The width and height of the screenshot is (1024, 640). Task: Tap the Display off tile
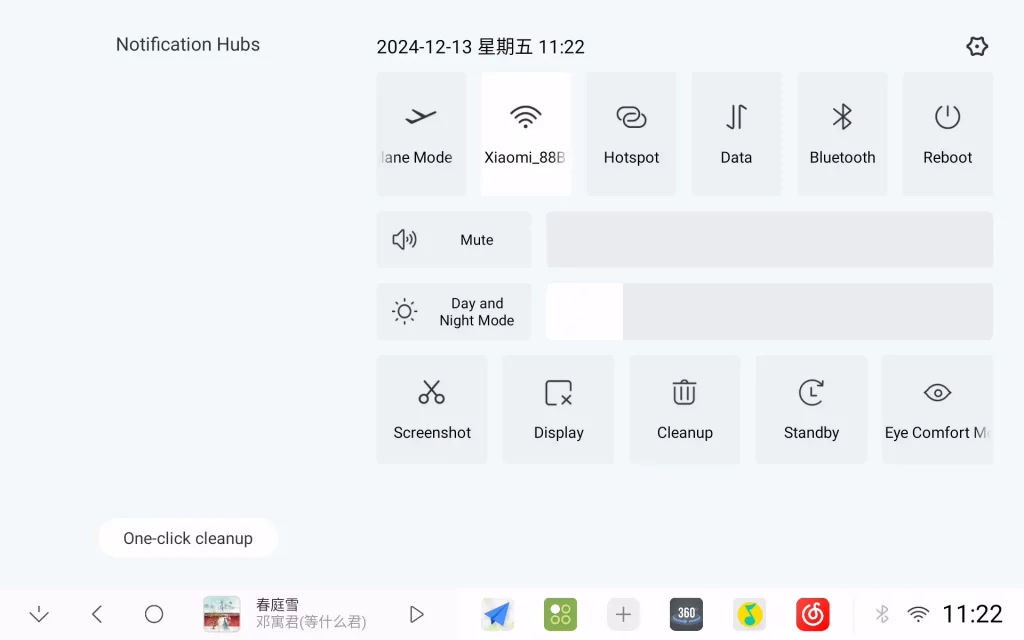(558, 409)
